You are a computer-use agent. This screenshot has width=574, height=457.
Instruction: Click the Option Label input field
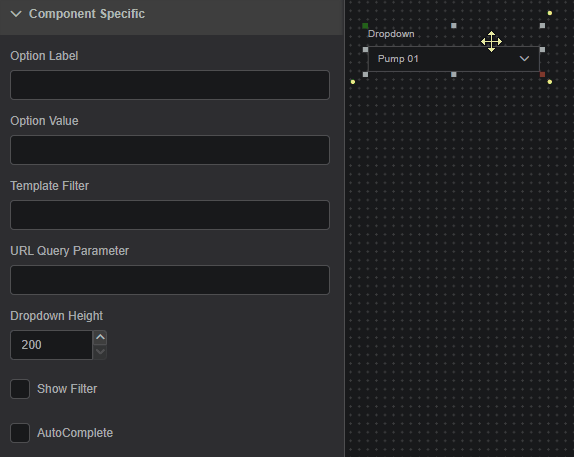170,85
